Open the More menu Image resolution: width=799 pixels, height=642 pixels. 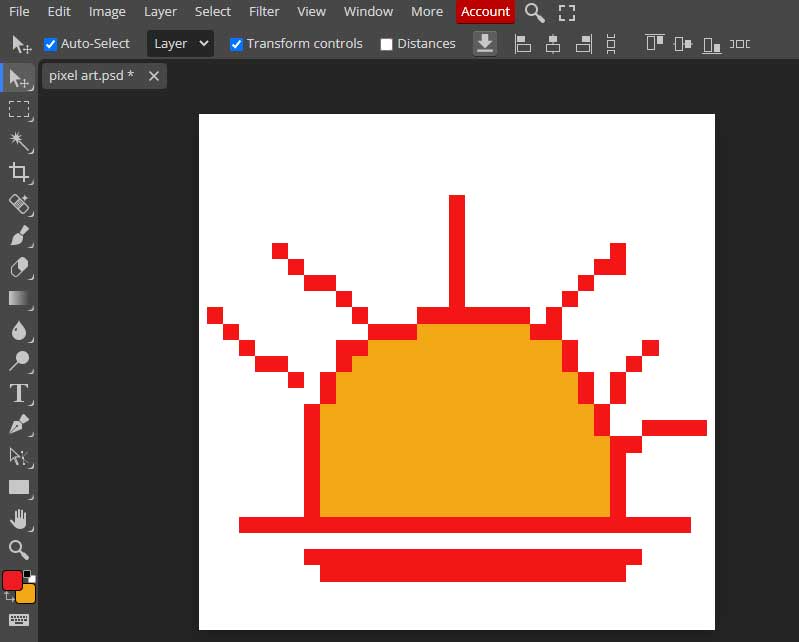(427, 12)
